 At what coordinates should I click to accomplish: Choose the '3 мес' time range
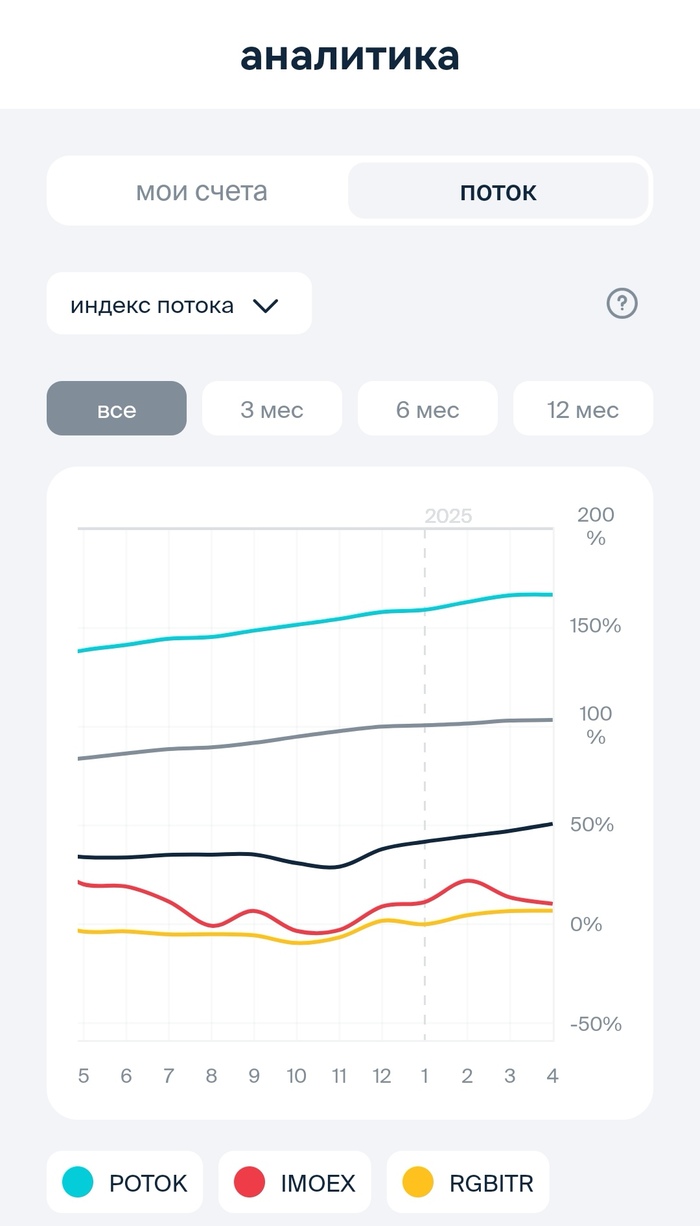click(272, 409)
